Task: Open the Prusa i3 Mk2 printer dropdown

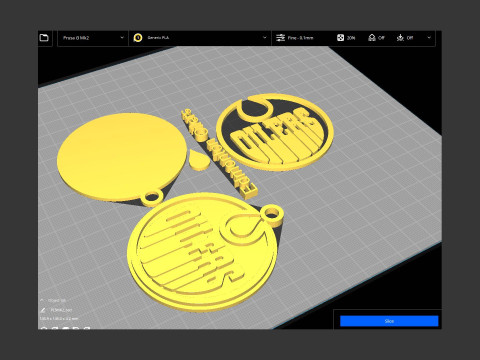Action: (93, 38)
